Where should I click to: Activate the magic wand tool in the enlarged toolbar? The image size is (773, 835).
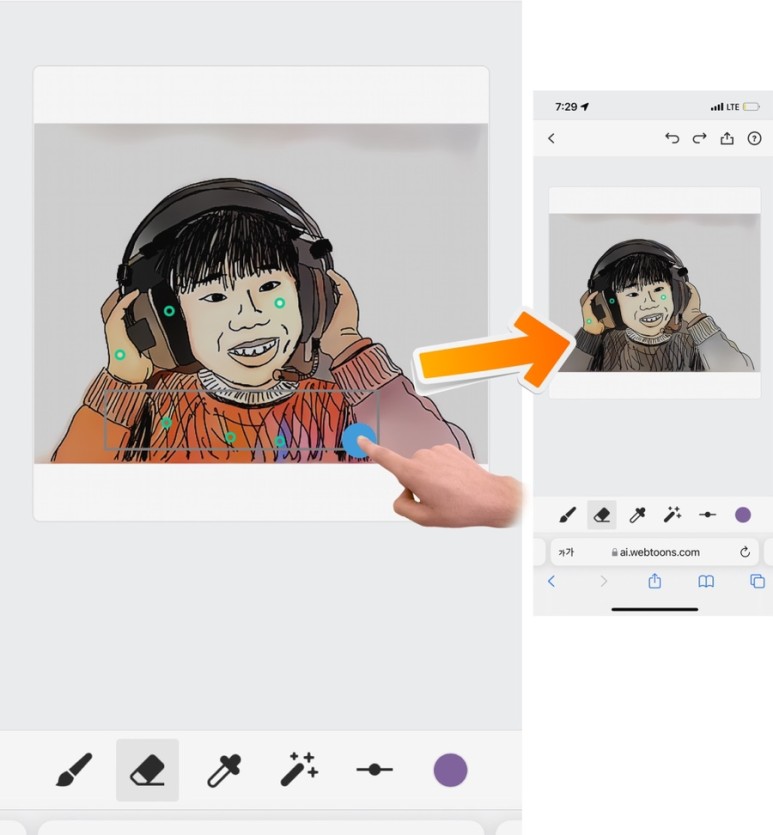point(299,769)
